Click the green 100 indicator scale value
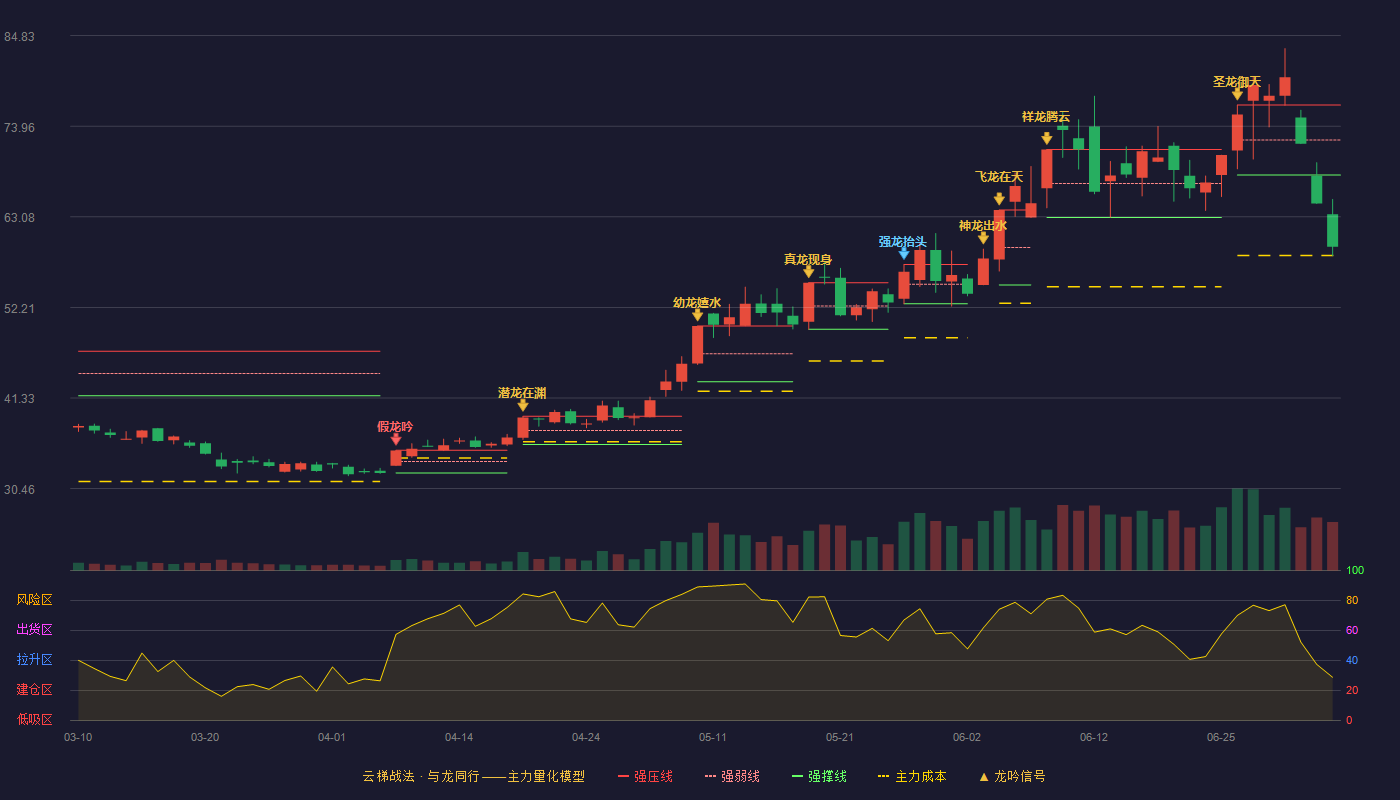 1355,571
